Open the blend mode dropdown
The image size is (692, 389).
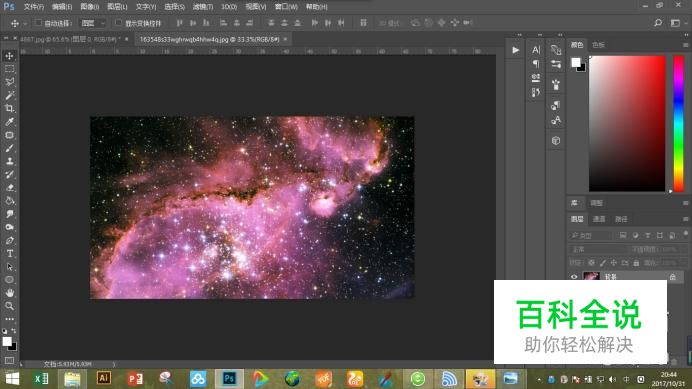[x=597, y=249]
